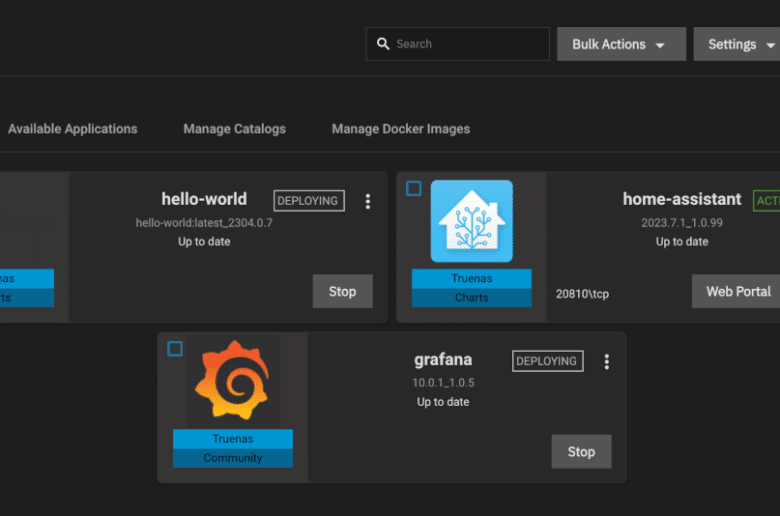Click Truenas Community label under grafana

(233, 448)
